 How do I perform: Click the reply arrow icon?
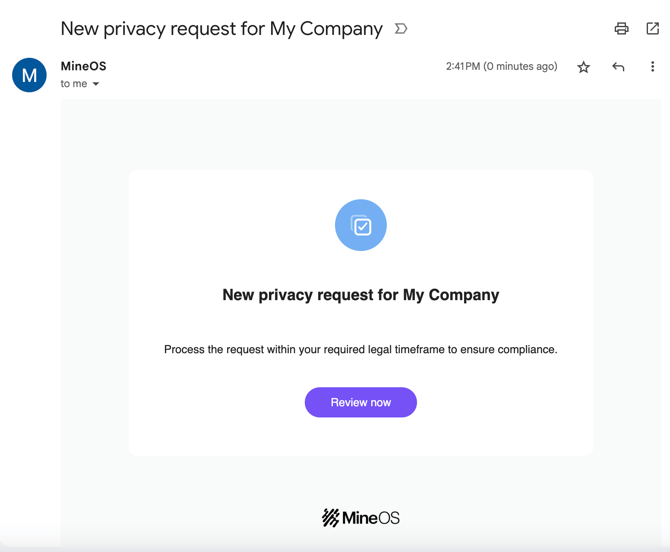pyautogui.click(x=618, y=67)
